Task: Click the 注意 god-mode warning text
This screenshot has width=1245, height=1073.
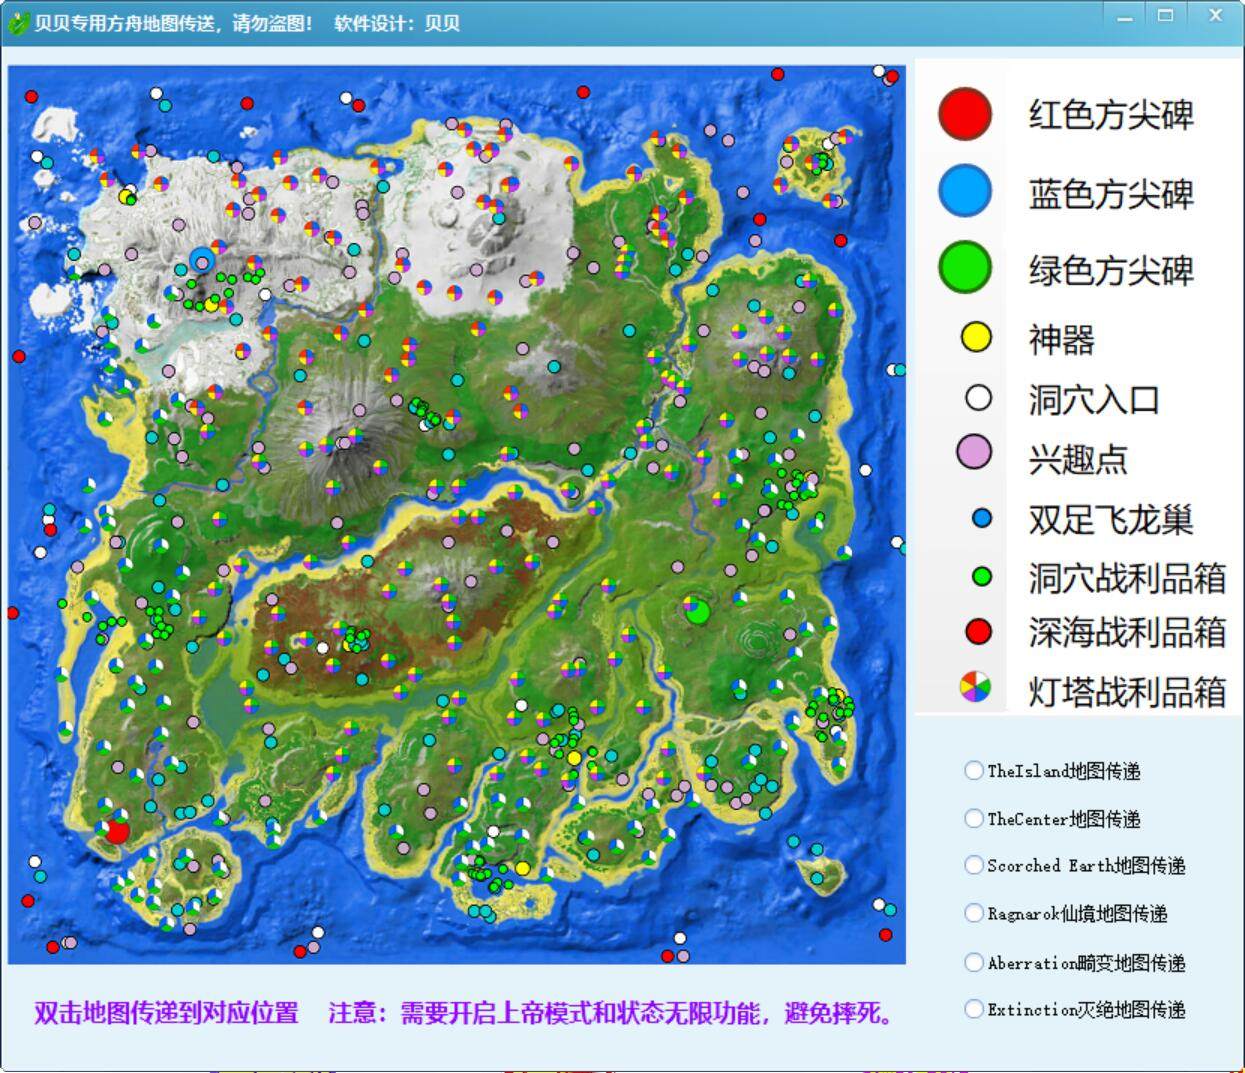Action: (x=612, y=1013)
